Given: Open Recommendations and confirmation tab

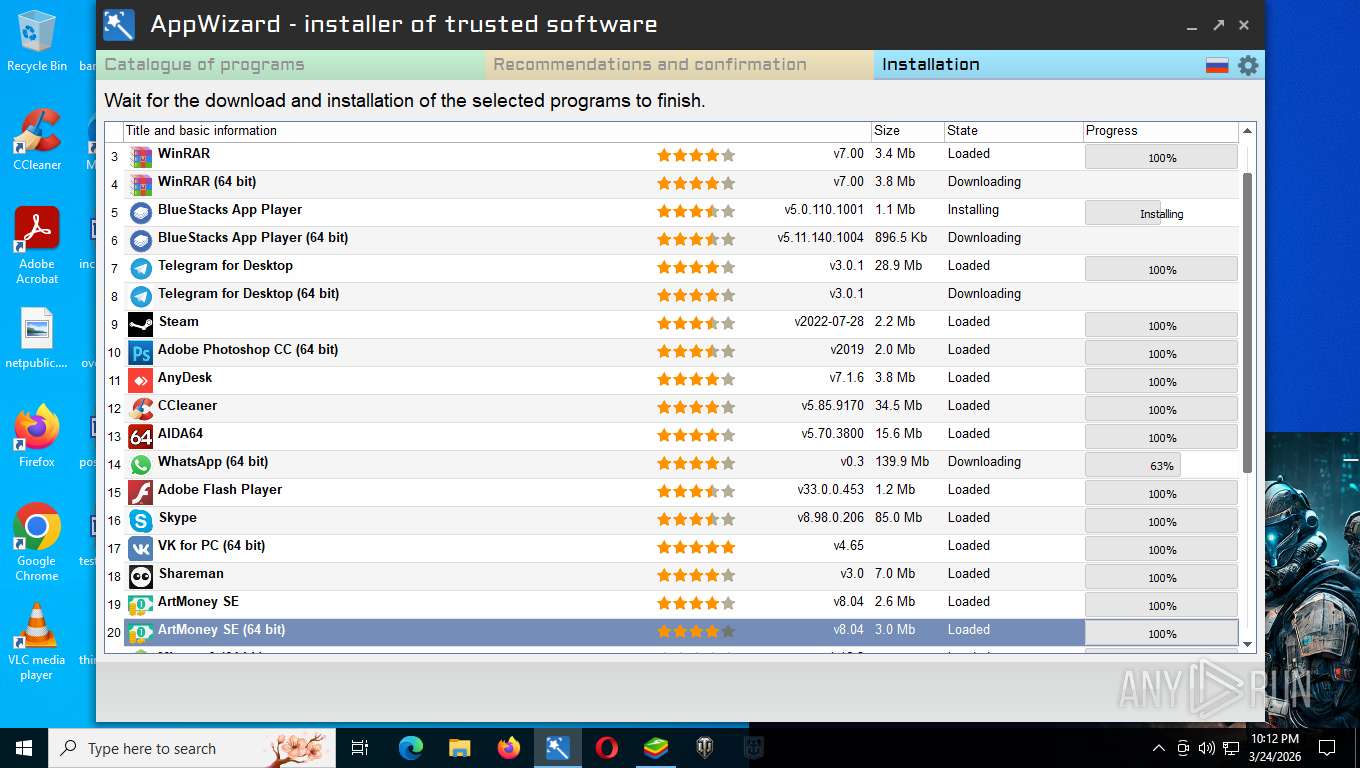Looking at the screenshot, I should [x=680, y=65].
